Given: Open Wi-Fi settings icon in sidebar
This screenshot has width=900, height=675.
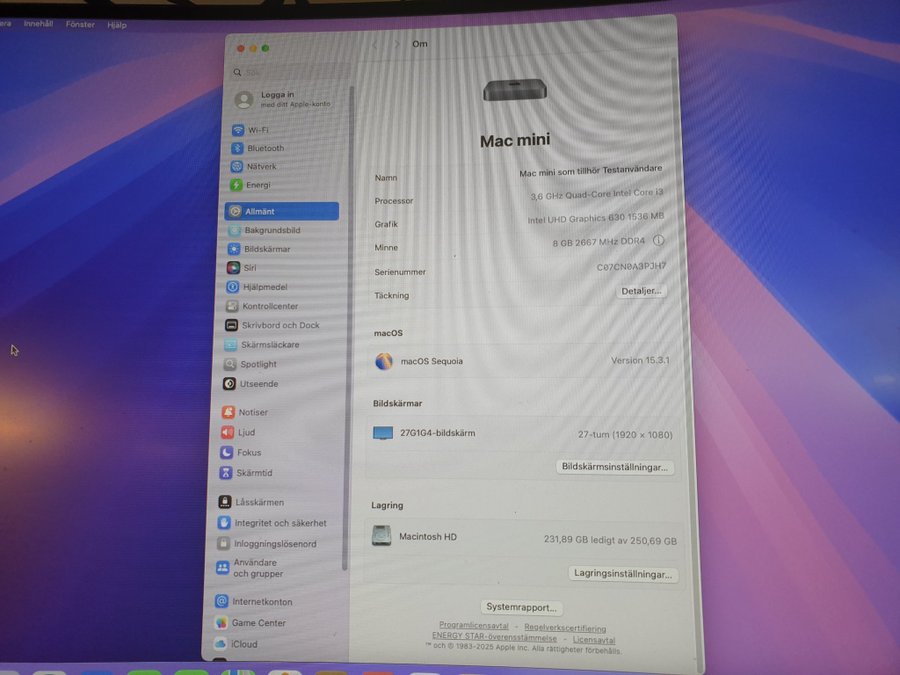Looking at the screenshot, I should click(x=238, y=130).
